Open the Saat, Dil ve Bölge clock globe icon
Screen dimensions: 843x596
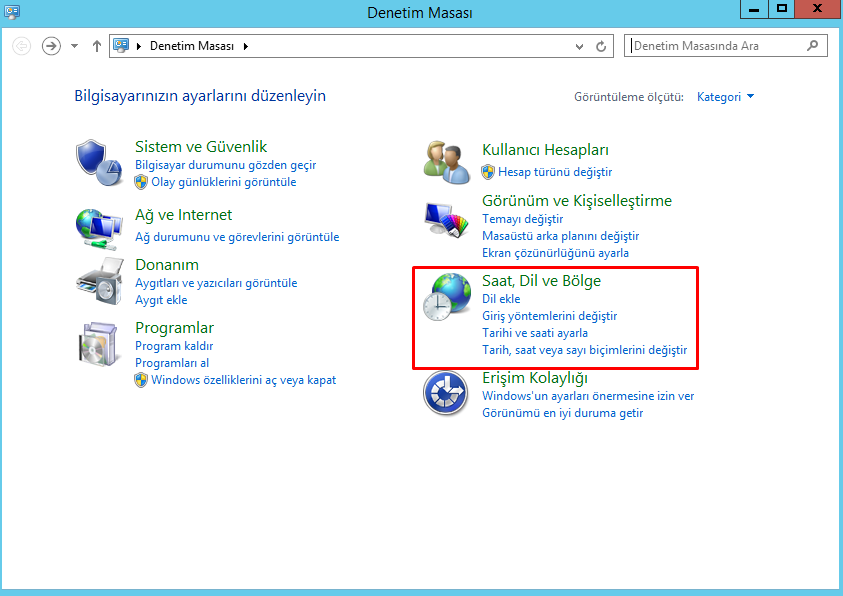pos(446,297)
